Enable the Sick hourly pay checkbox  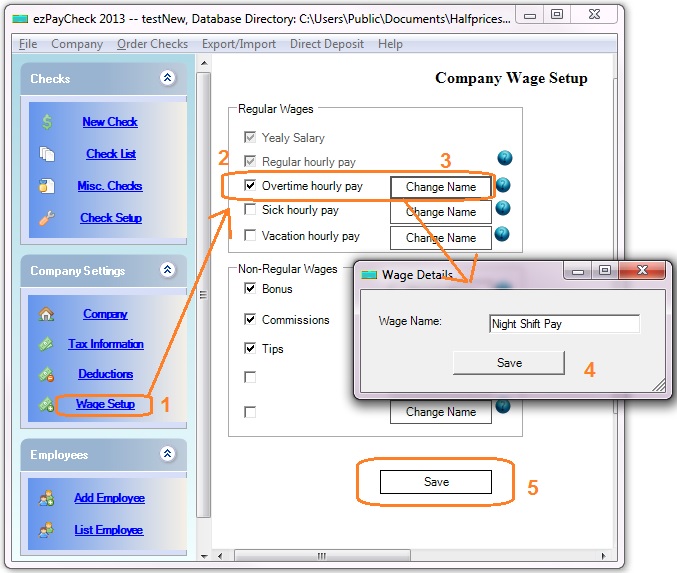click(x=251, y=210)
